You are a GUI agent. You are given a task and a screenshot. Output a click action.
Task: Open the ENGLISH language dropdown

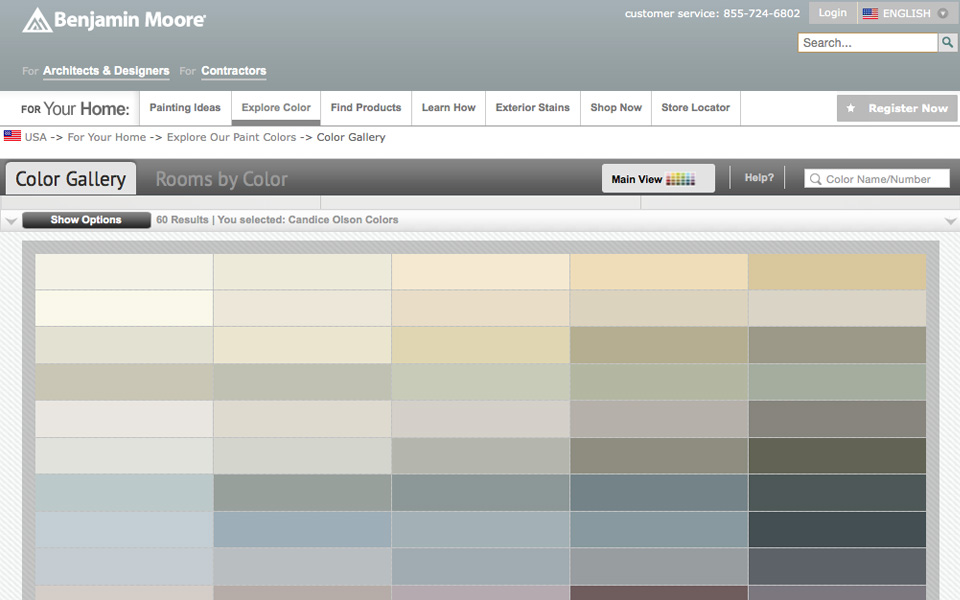pos(942,14)
